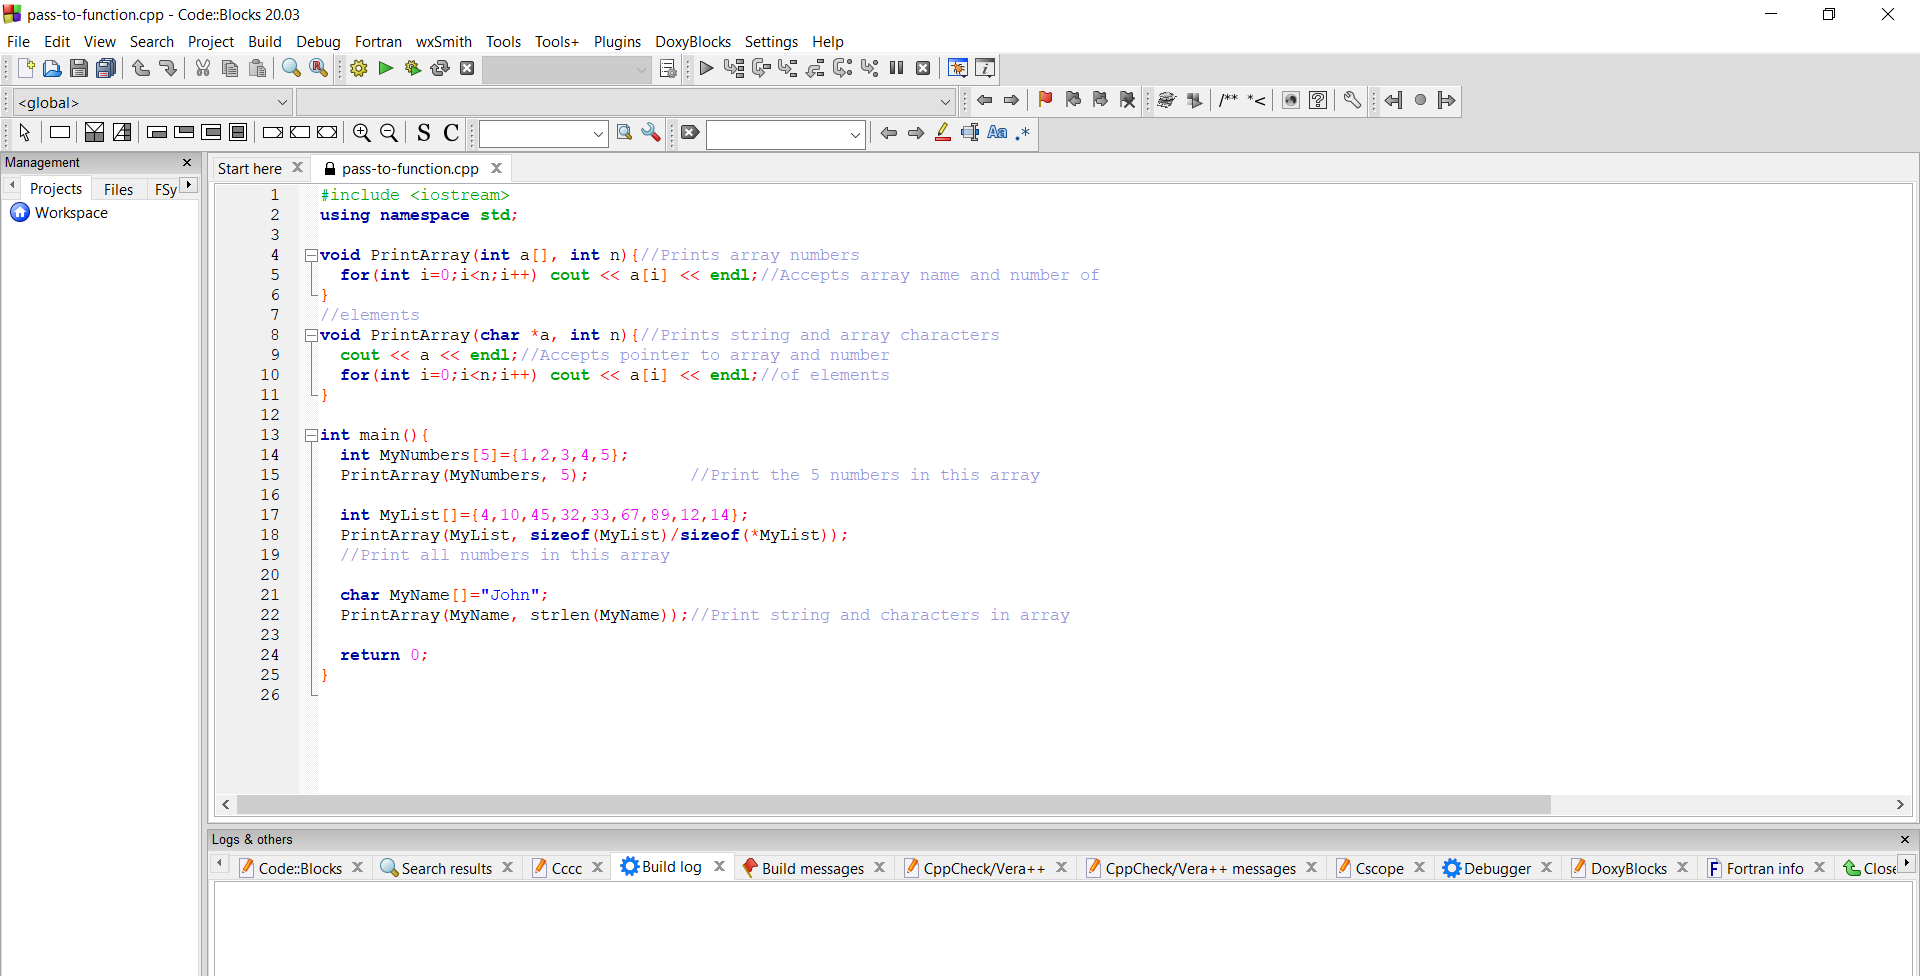This screenshot has height=976, width=1920.
Task: Collapse the PrintArray function fold marker
Action: point(311,255)
